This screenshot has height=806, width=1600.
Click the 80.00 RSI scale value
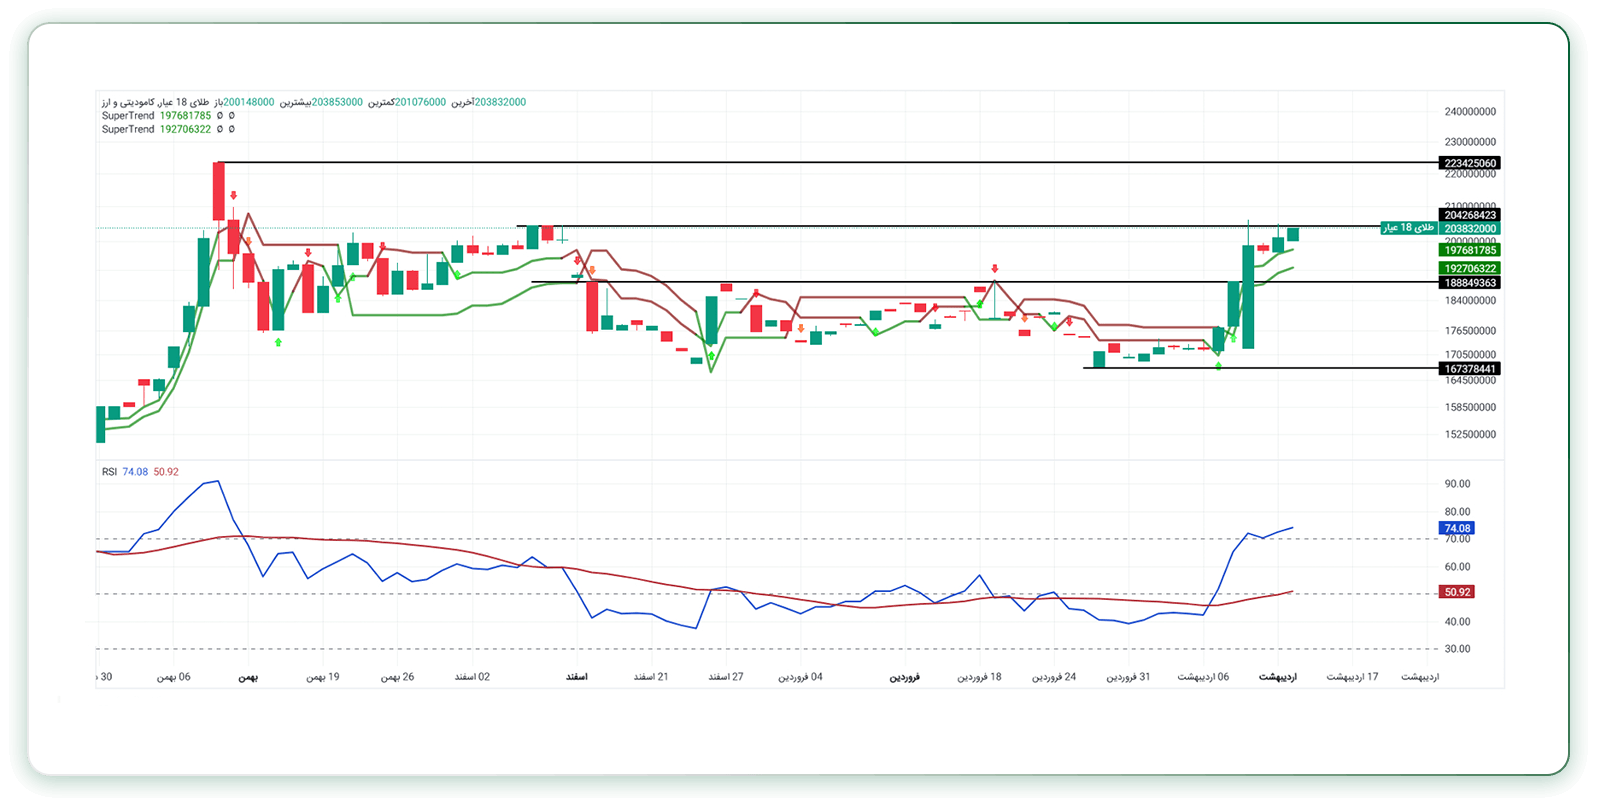pos(1457,512)
